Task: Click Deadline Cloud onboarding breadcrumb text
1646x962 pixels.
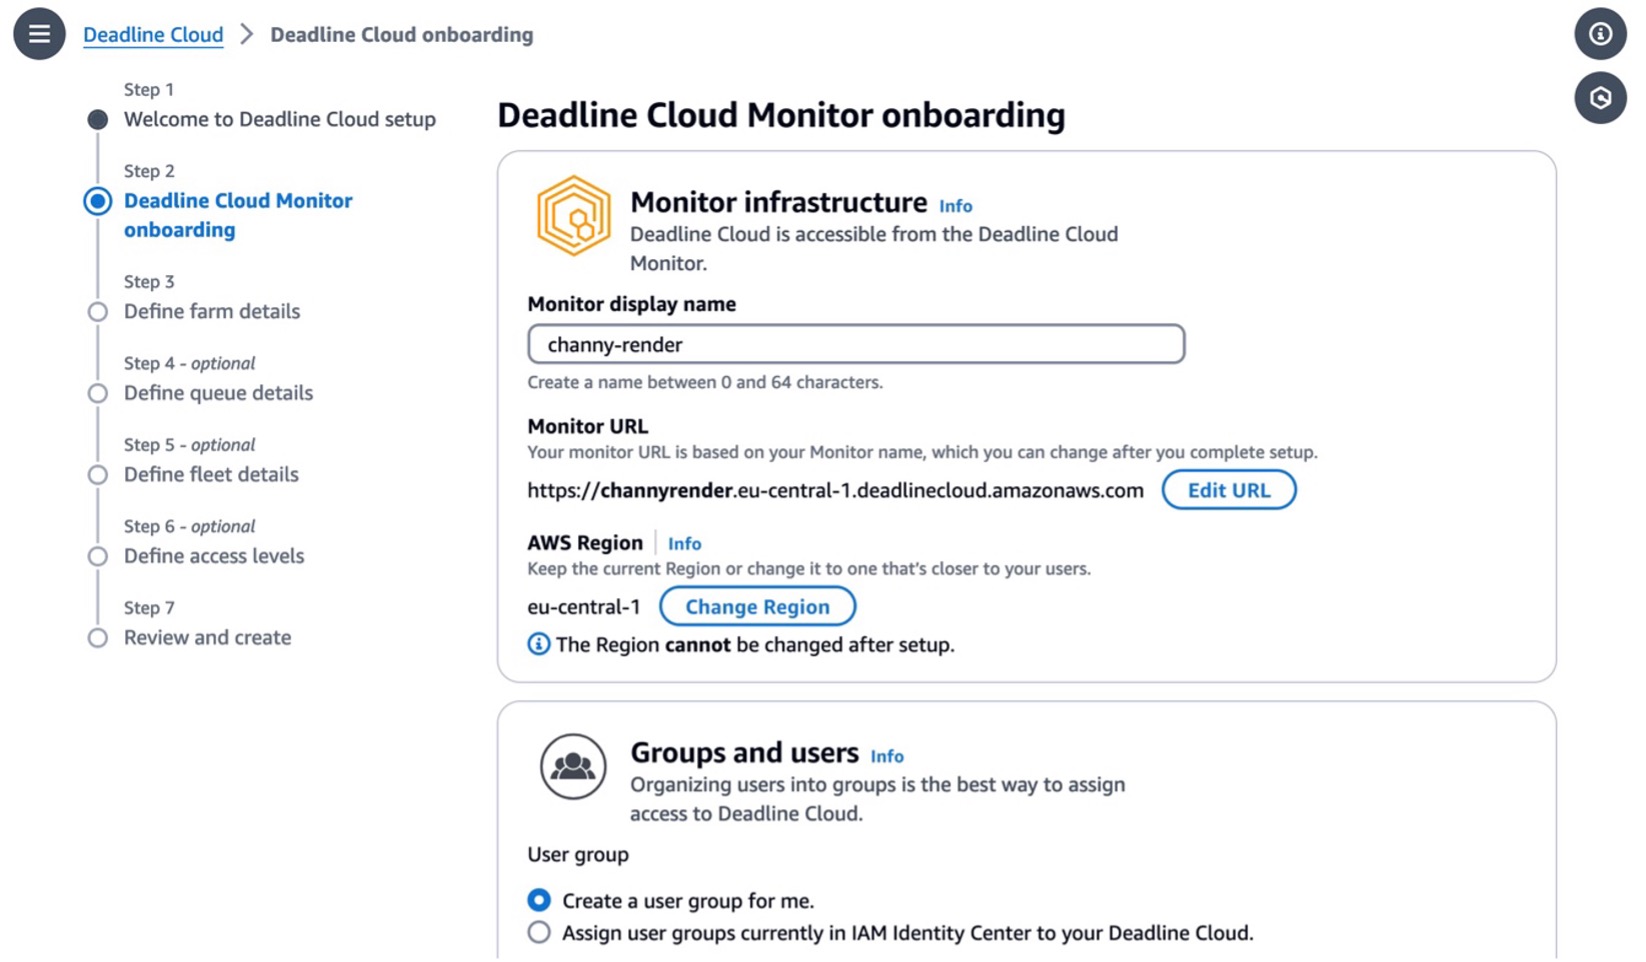Action: (x=401, y=34)
